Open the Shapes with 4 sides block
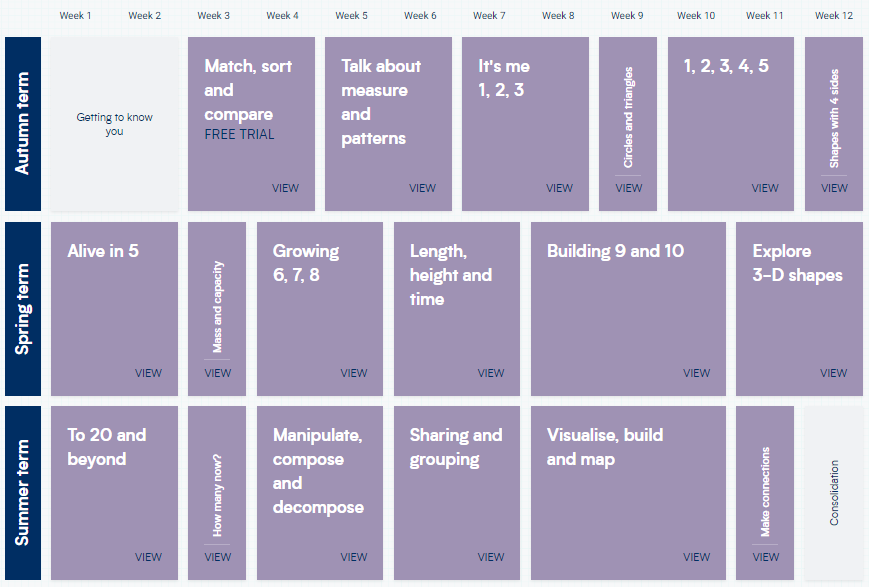869x587 pixels. 834,124
